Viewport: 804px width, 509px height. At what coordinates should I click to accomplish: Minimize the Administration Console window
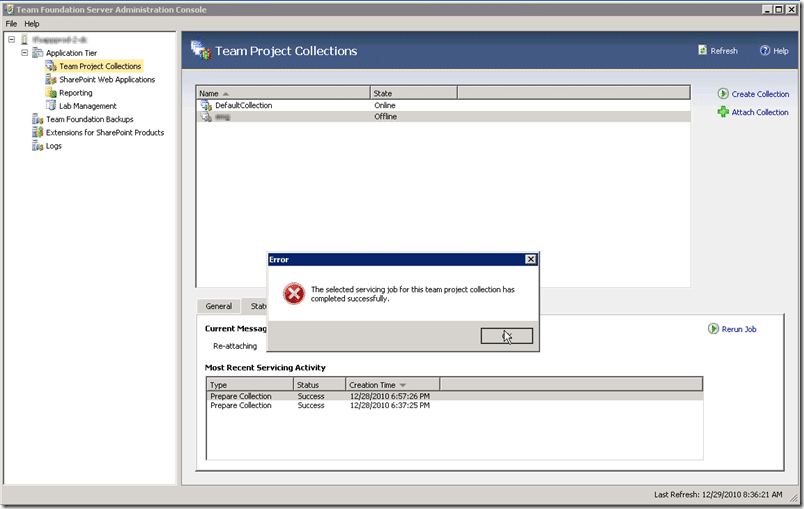767,9
